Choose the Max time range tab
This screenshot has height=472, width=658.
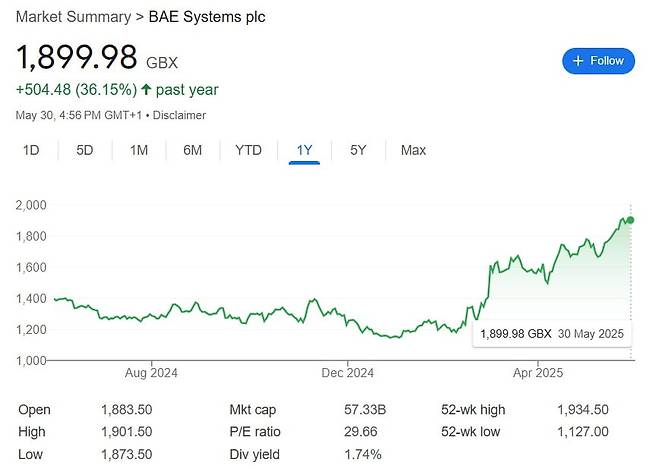click(x=413, y=150)
